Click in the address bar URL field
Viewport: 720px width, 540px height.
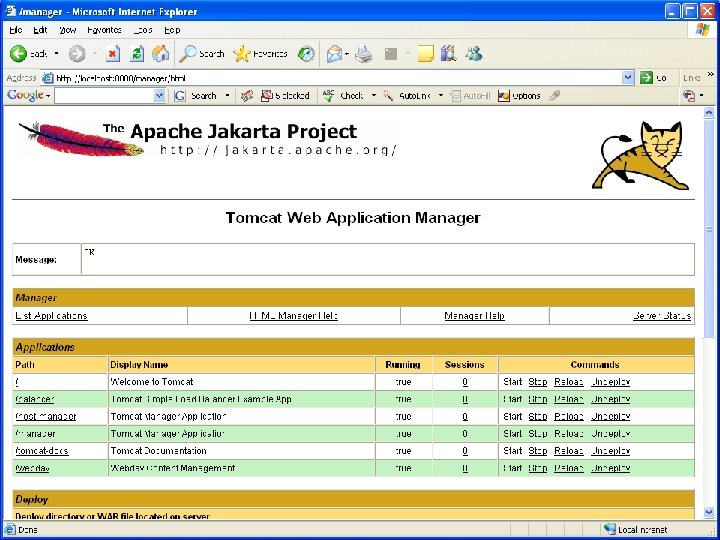tap(338, 78)
